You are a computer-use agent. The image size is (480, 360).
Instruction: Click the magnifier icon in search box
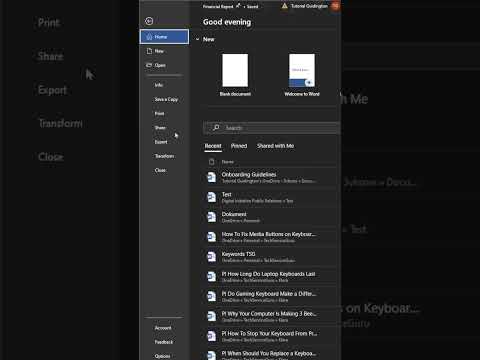(x=216, y=127)
